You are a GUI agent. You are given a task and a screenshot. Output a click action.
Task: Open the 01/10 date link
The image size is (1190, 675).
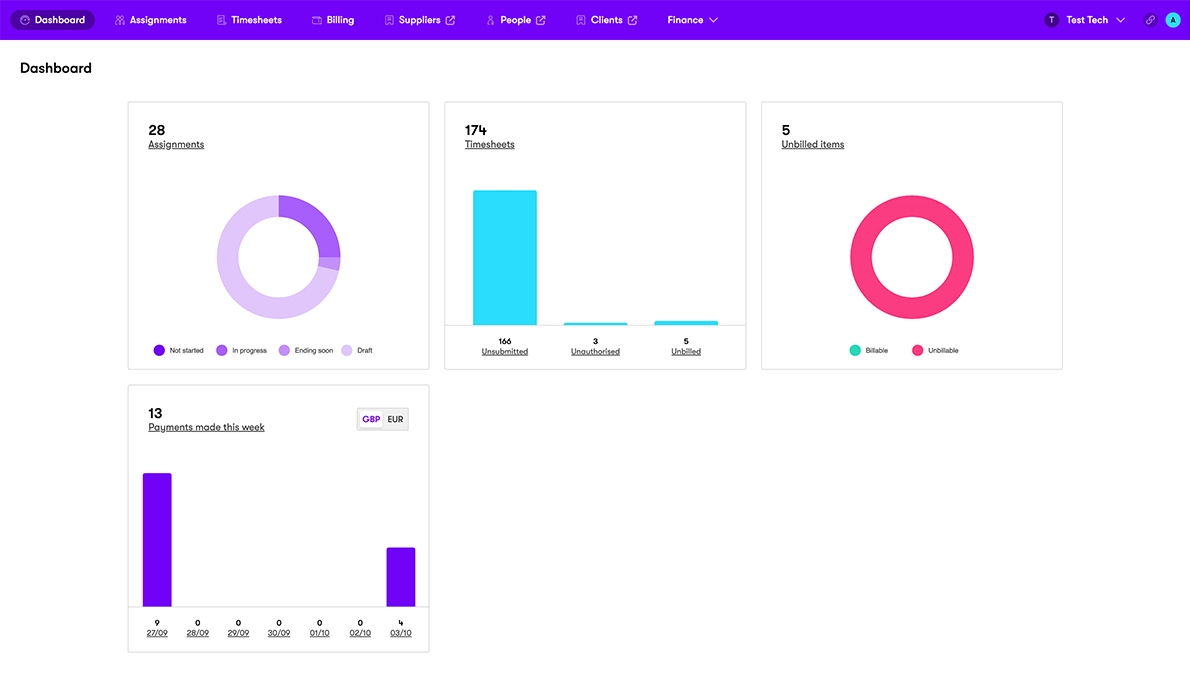pyautogui.click(x=320, y=633)
